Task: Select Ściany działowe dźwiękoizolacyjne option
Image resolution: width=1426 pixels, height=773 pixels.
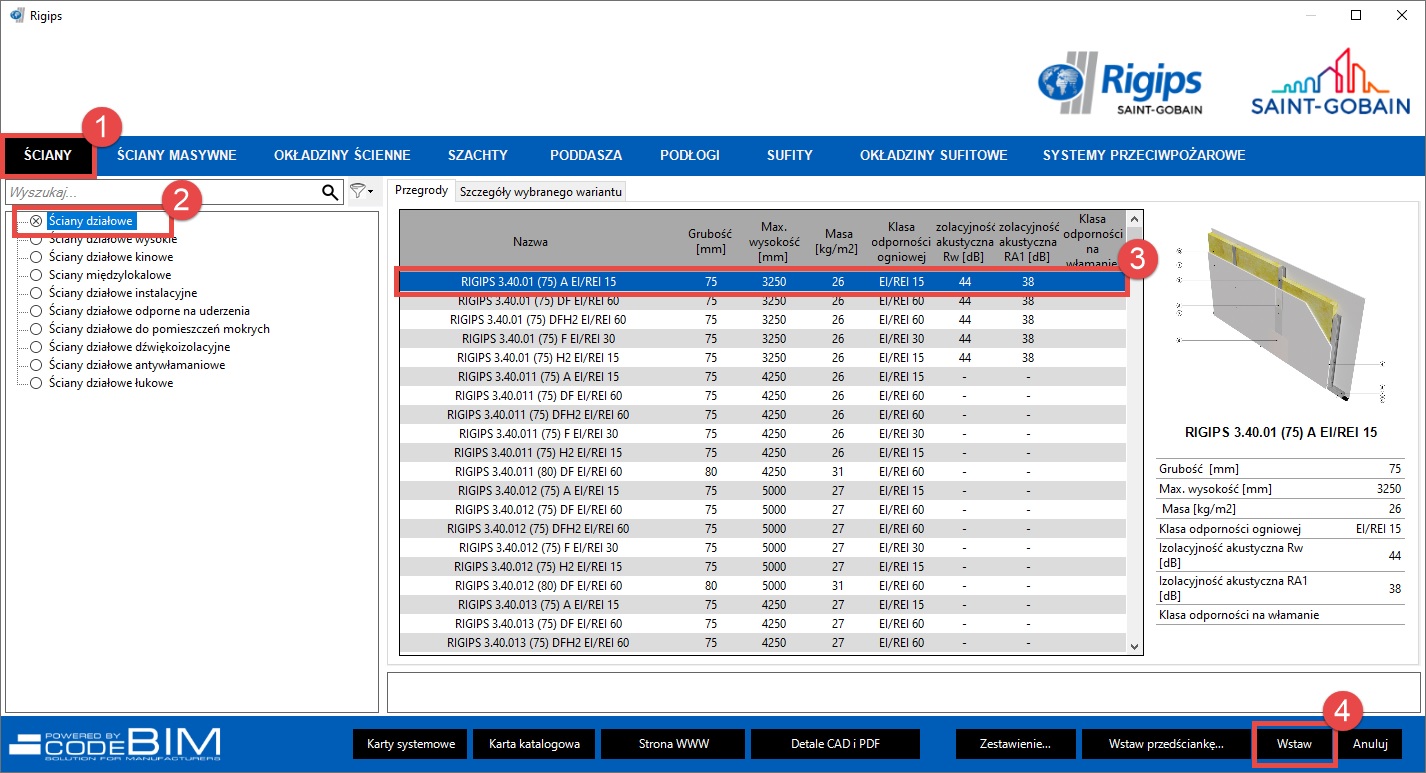Action: [x=130, y=347]
